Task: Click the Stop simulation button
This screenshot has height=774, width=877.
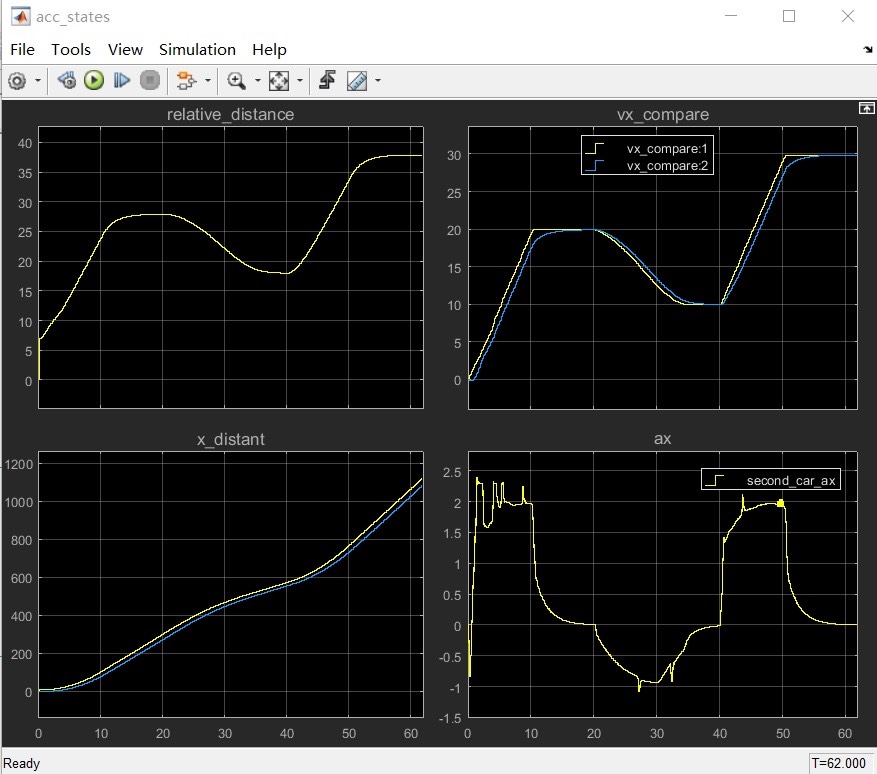Action: click(x=149, y=81)
